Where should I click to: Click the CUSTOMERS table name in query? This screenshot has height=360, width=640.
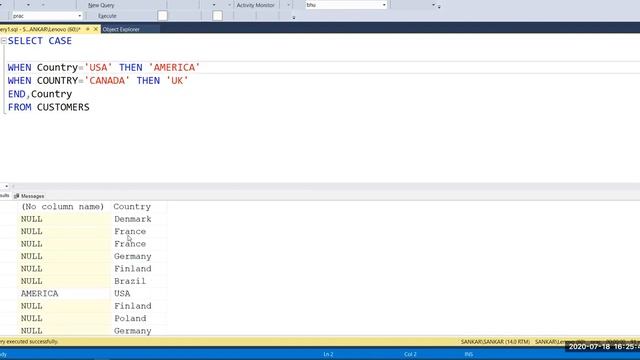[x=63, y=107]
